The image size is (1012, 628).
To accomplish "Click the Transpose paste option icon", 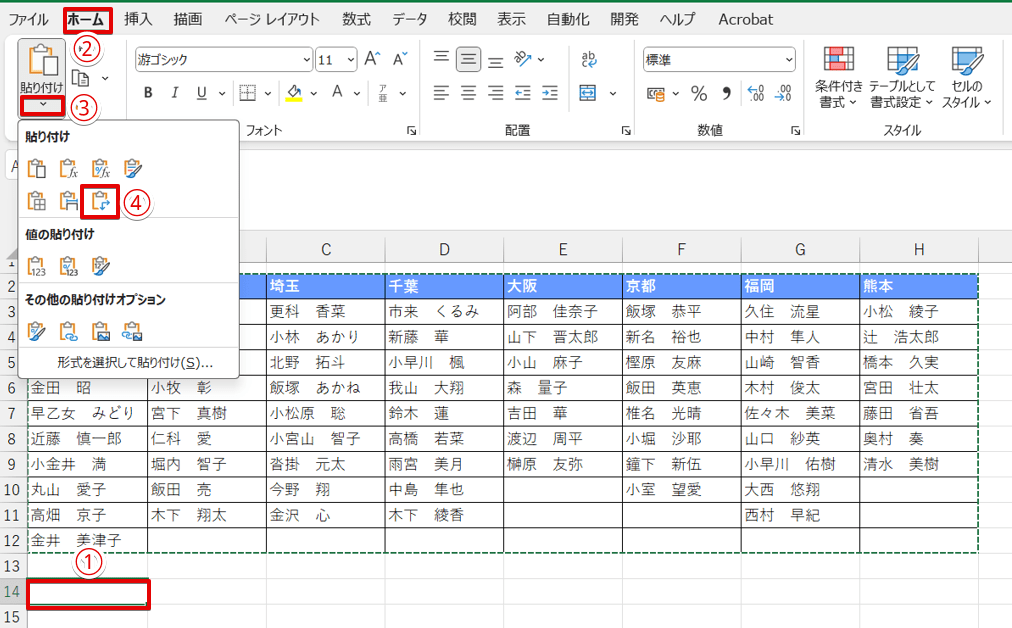I will tap(101, 201).
